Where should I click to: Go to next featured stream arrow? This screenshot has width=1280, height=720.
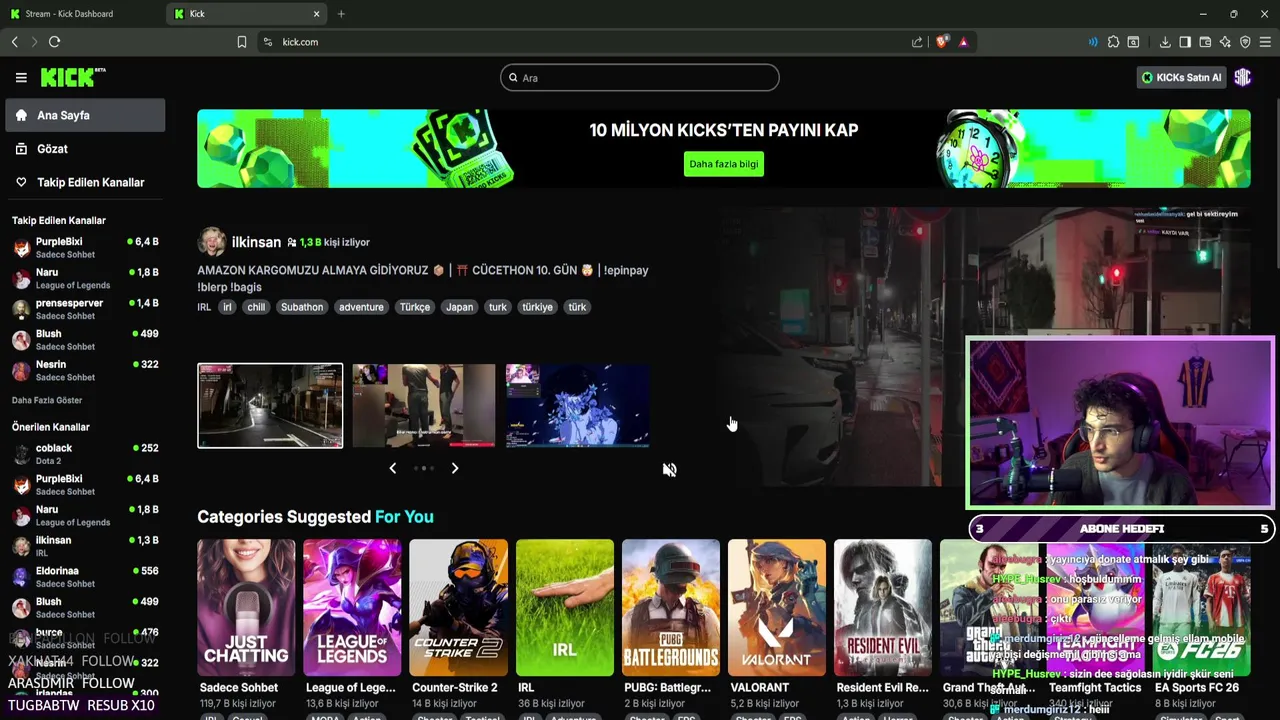point(455,468)
